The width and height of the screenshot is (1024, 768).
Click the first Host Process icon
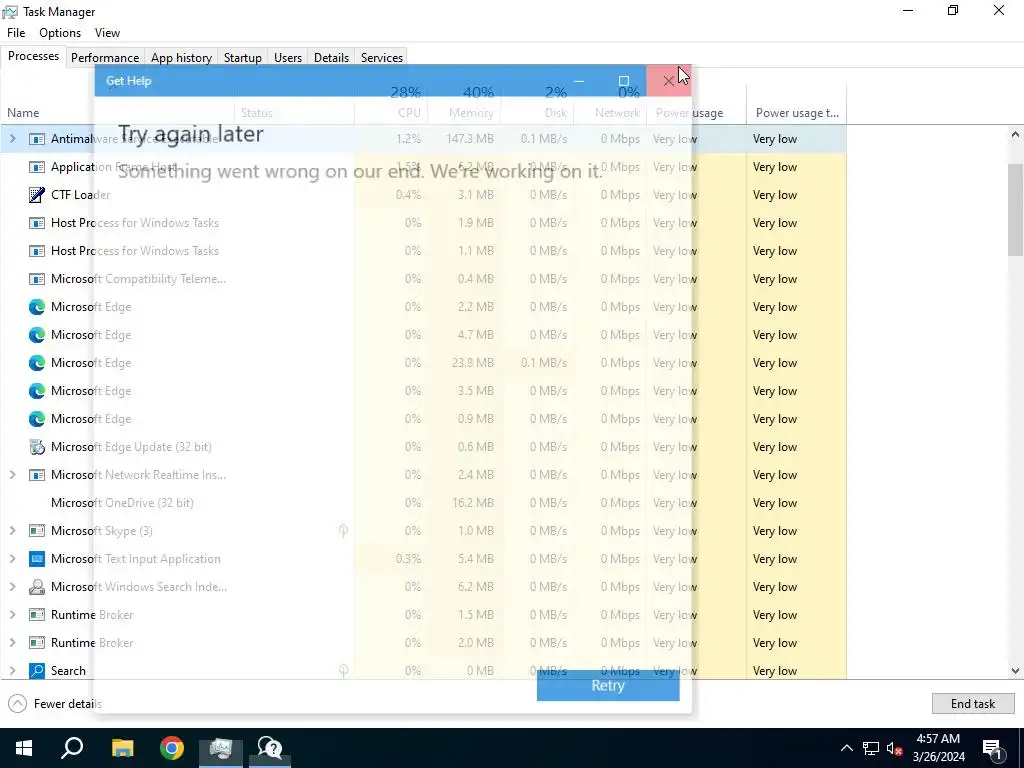(x=37, y=223)
